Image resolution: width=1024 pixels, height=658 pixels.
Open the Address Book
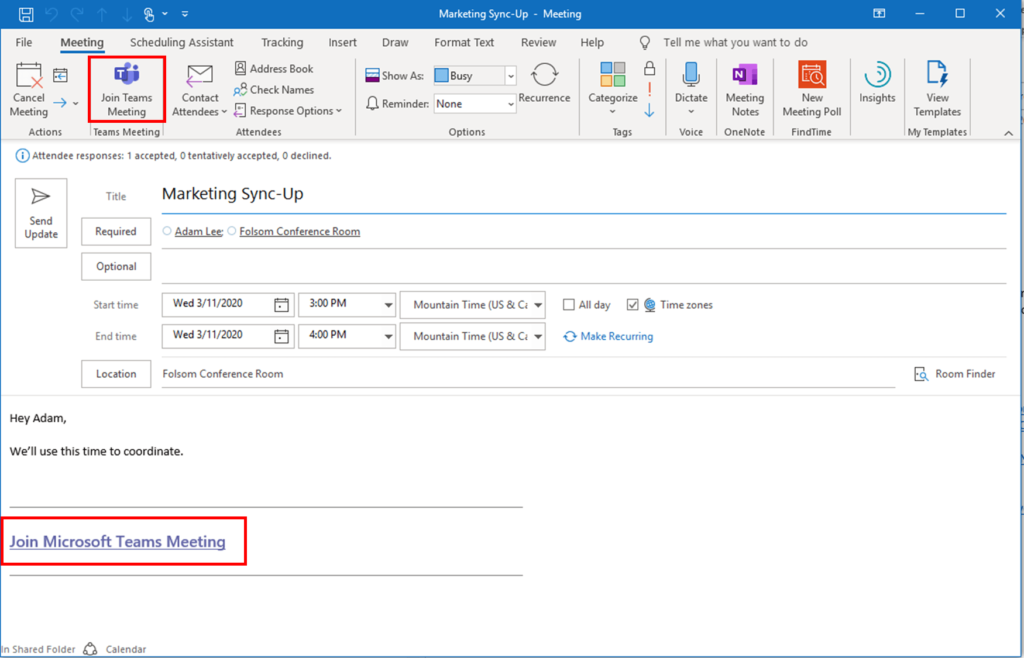pyautogui.click(x=274, y=69)
